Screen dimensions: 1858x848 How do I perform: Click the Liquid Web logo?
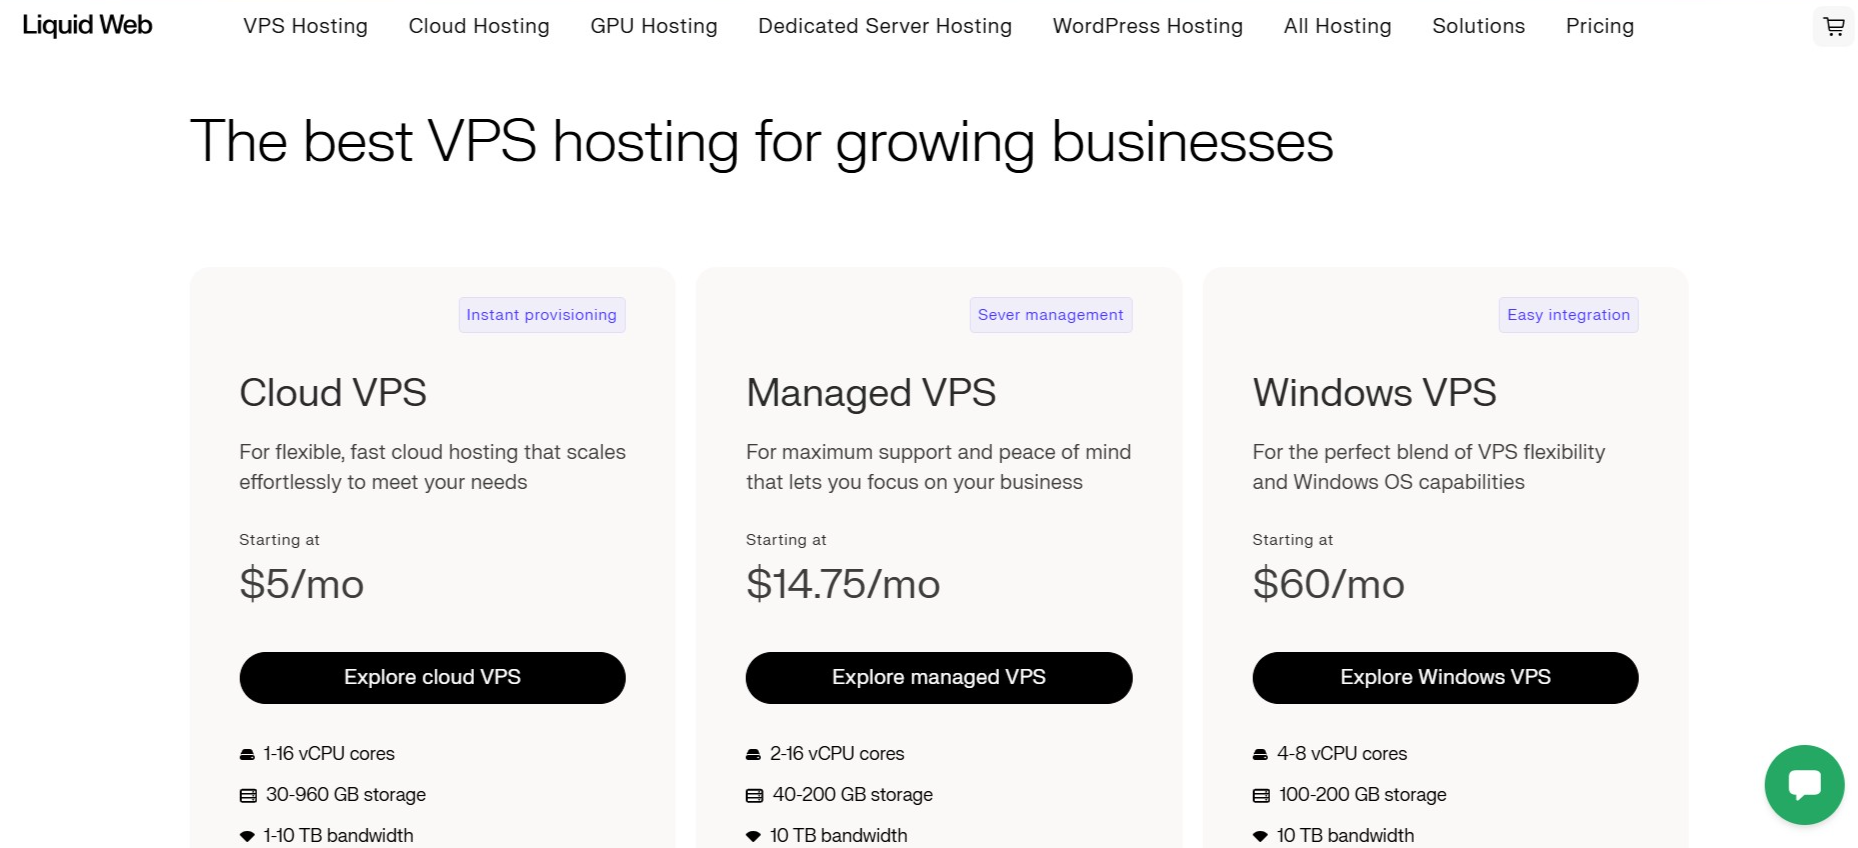click(87, 25)
